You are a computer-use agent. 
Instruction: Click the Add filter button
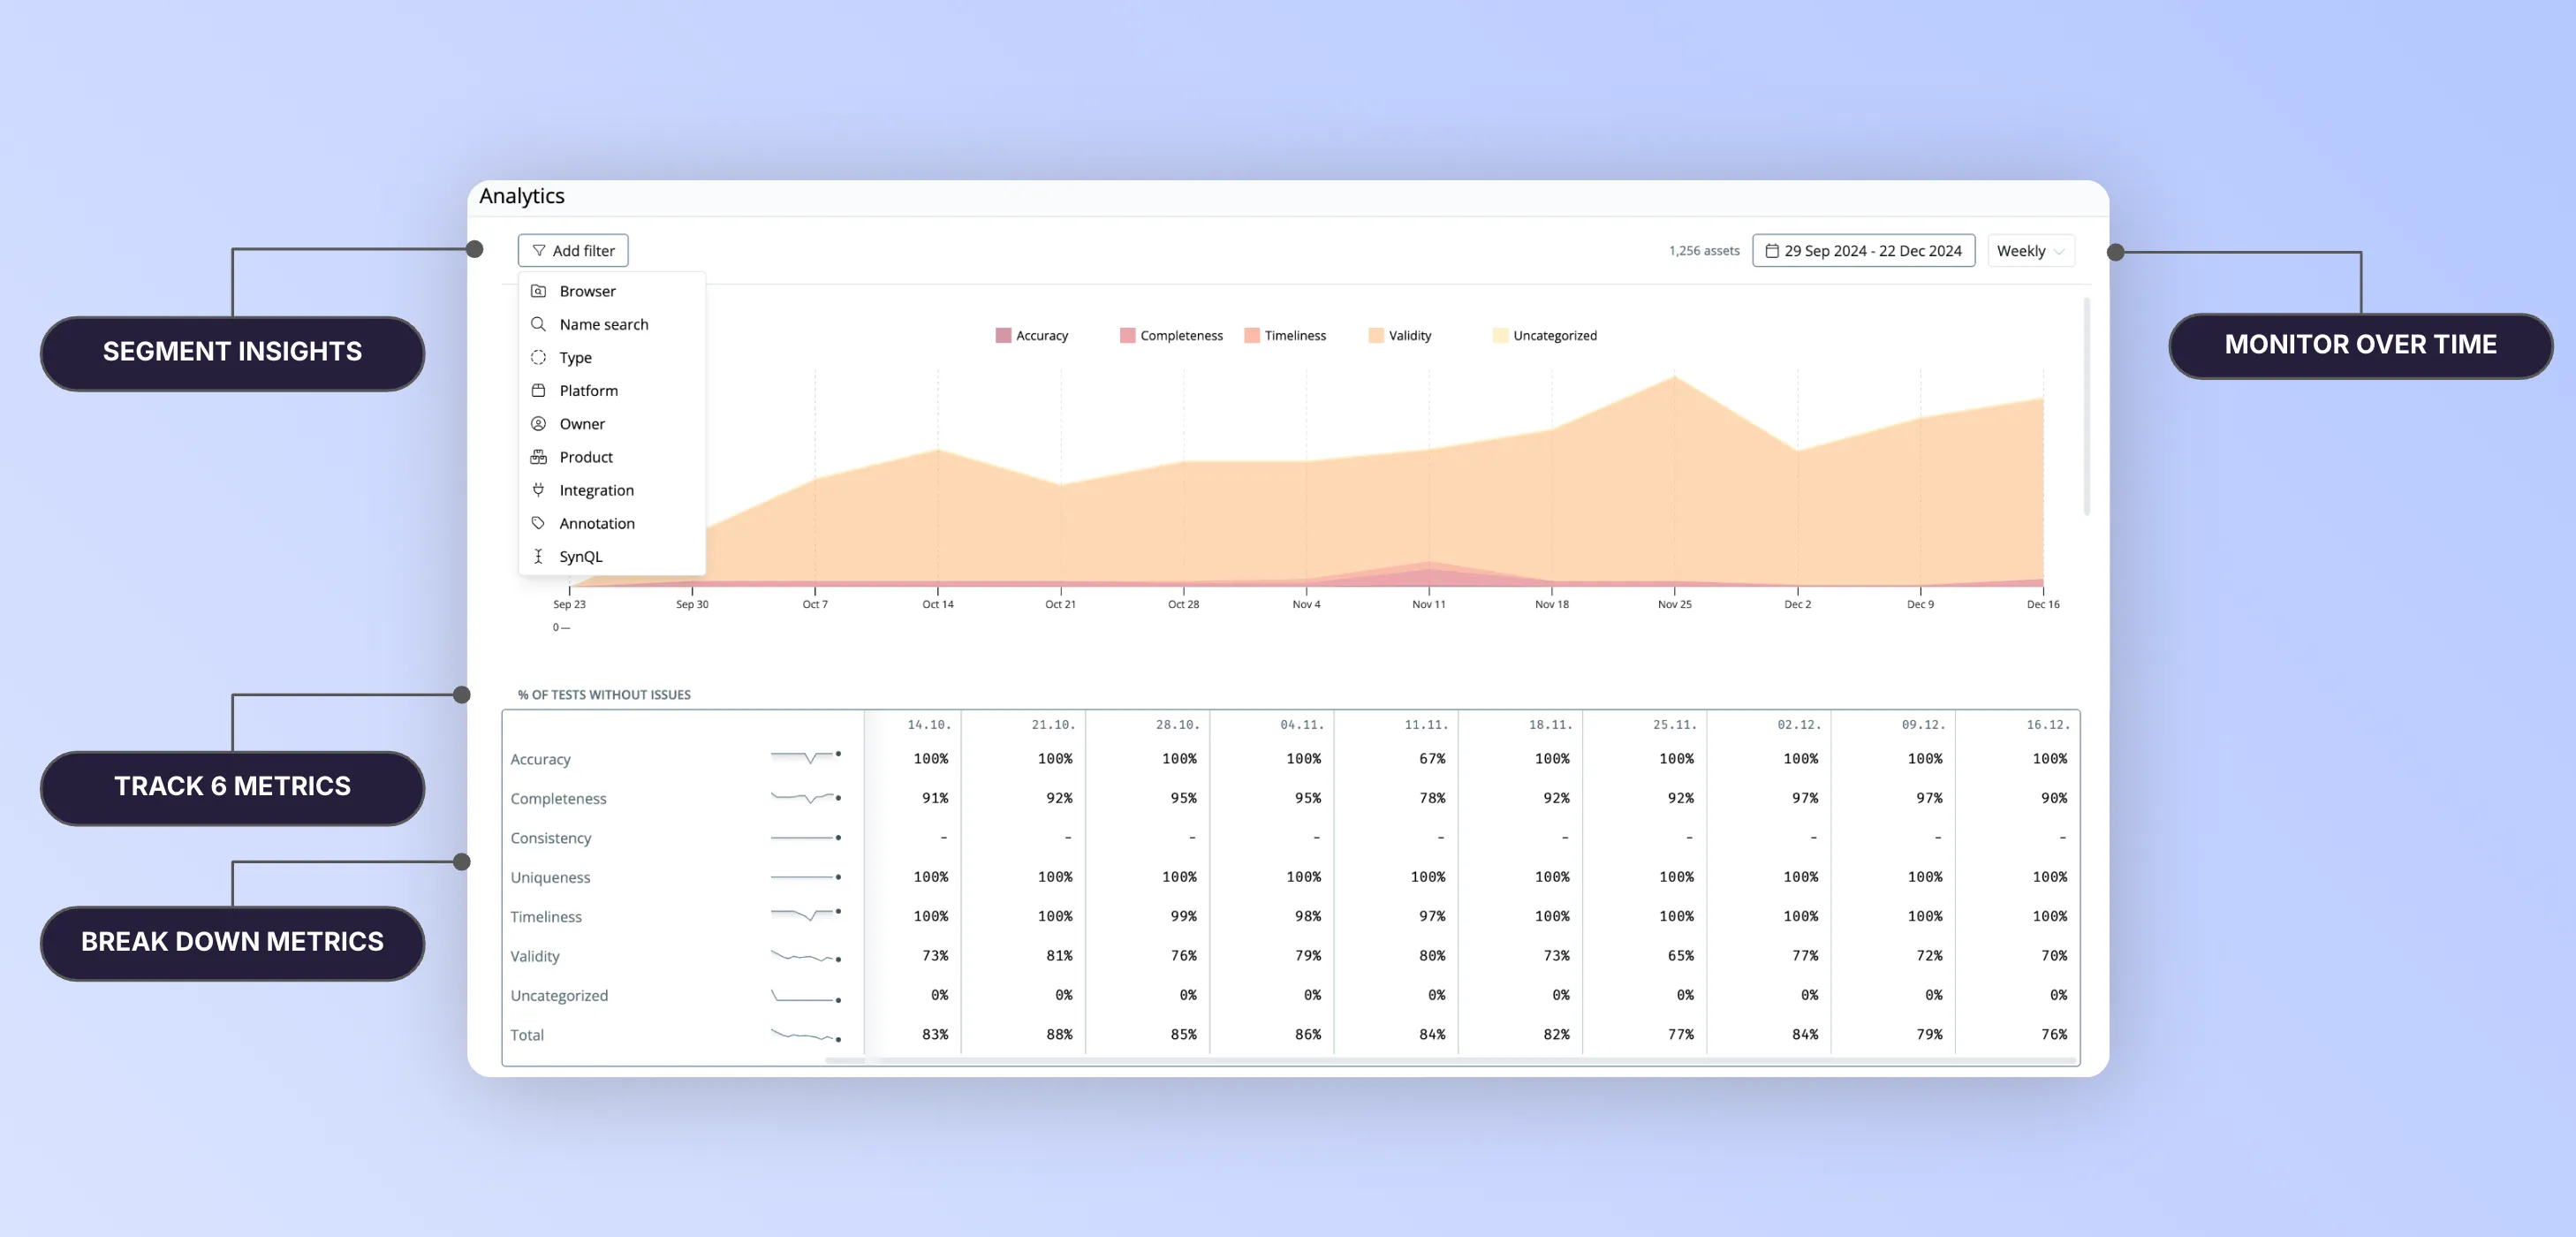tap(573, 251)
